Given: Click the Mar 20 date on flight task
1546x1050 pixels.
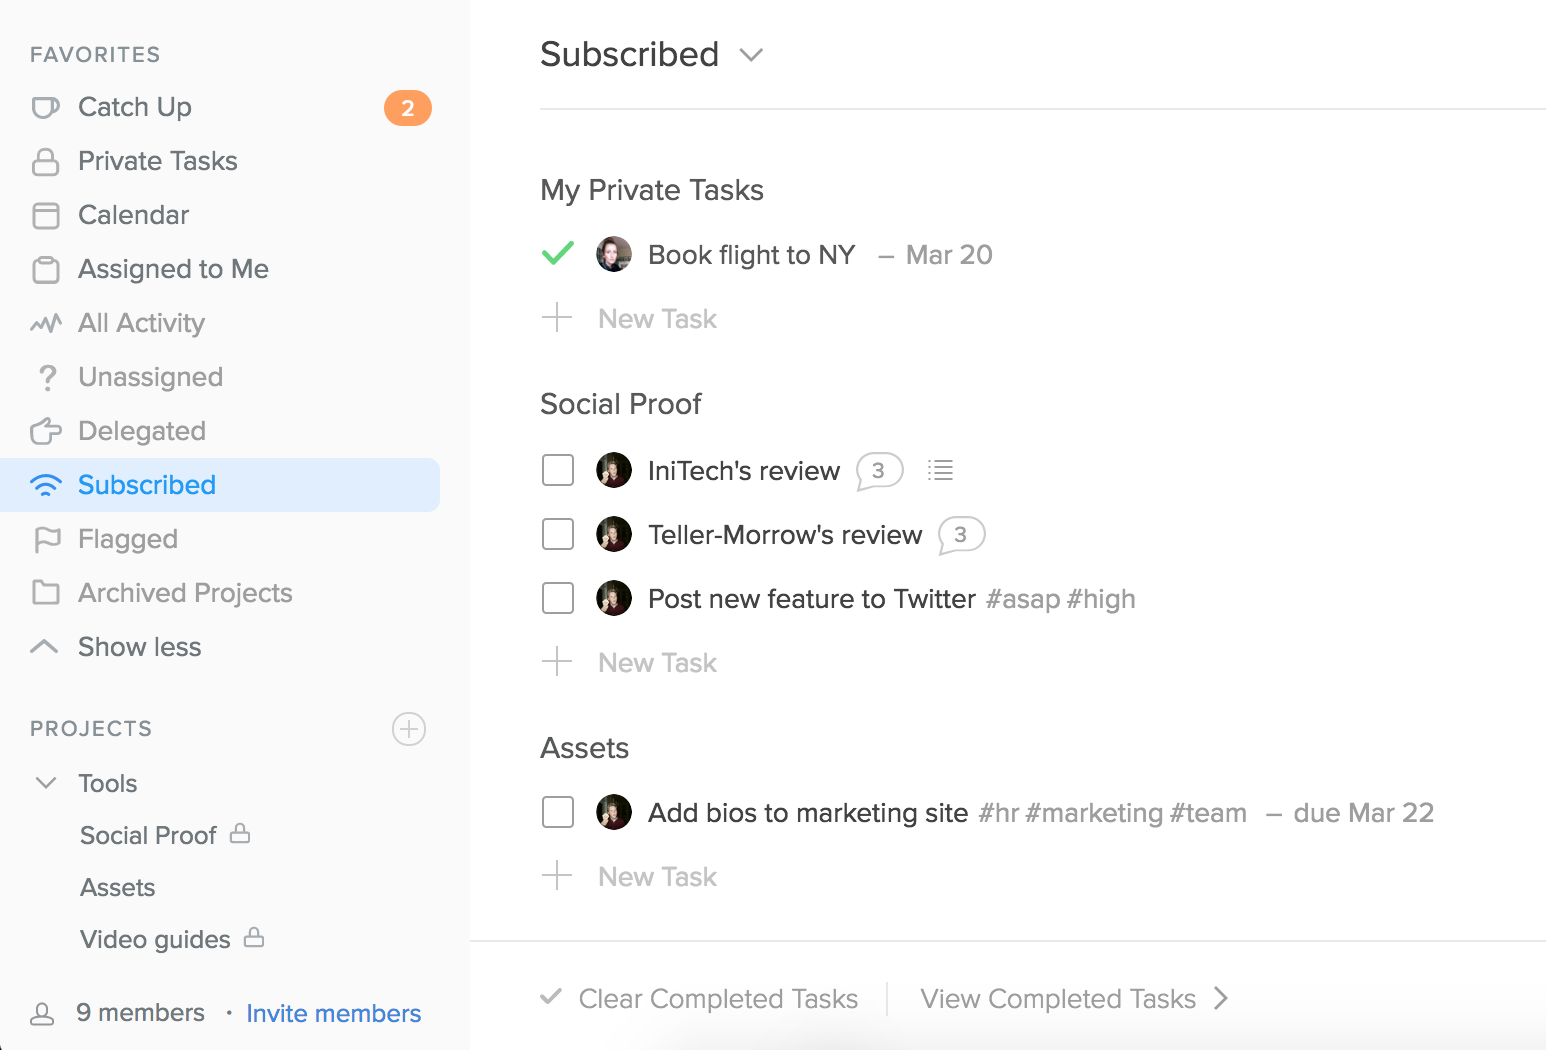Looking at the screenshot, I should tap(949, 255).
